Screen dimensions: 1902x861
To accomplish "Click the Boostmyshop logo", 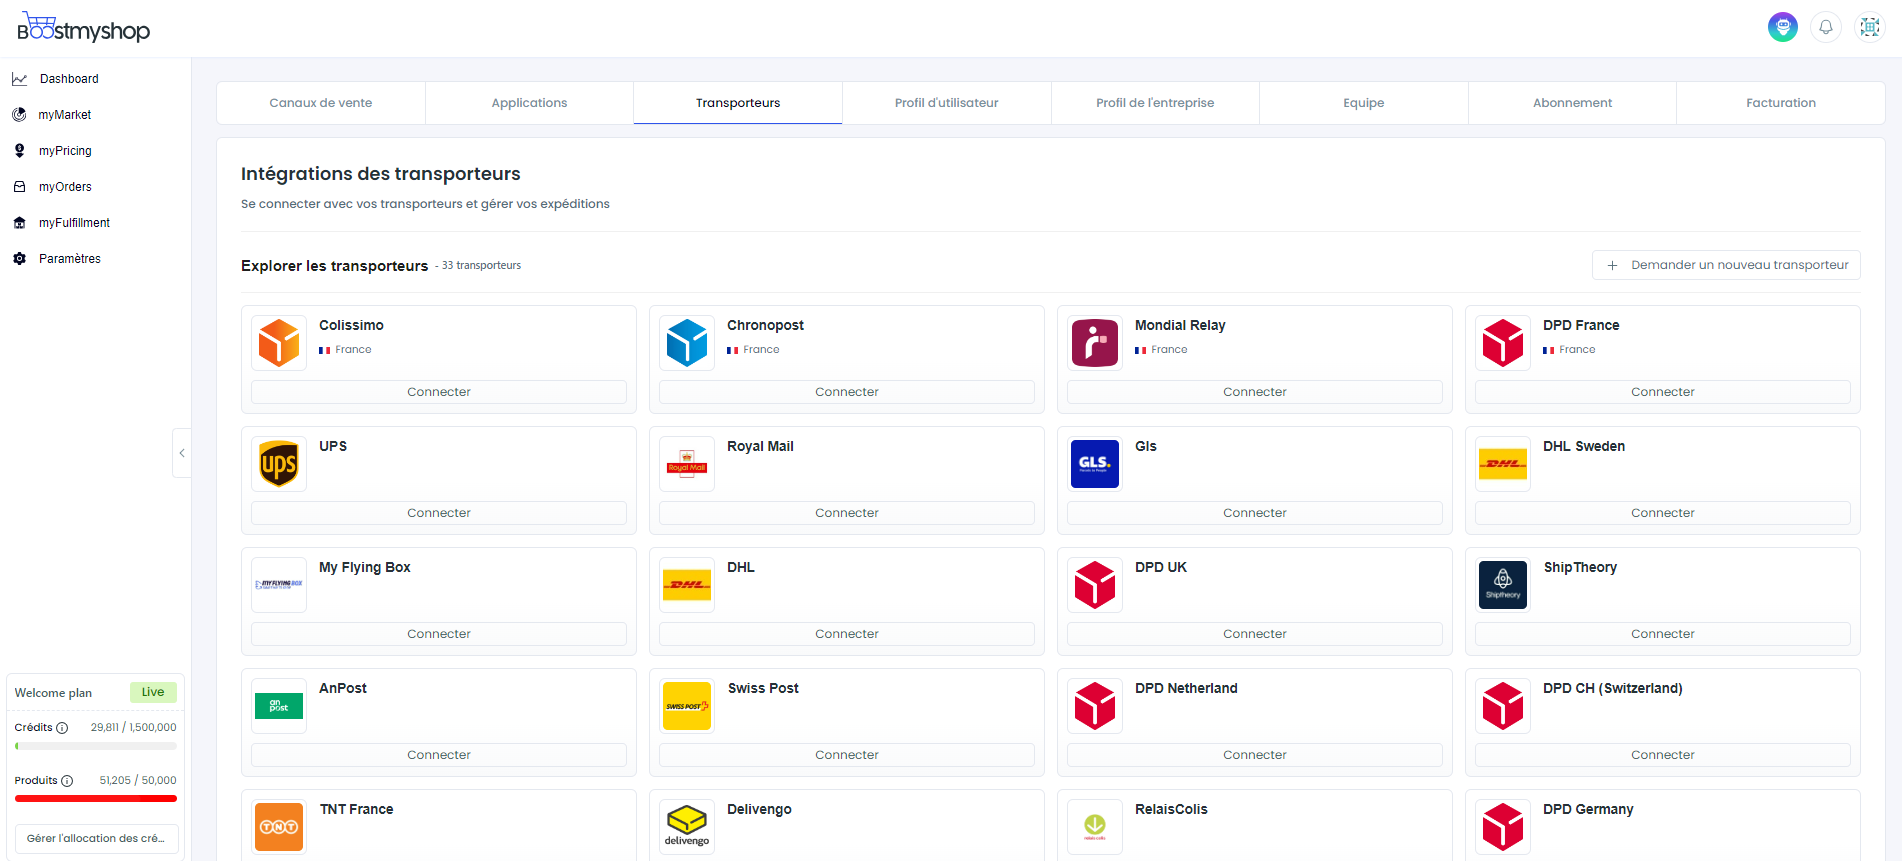I will [84, 28].
